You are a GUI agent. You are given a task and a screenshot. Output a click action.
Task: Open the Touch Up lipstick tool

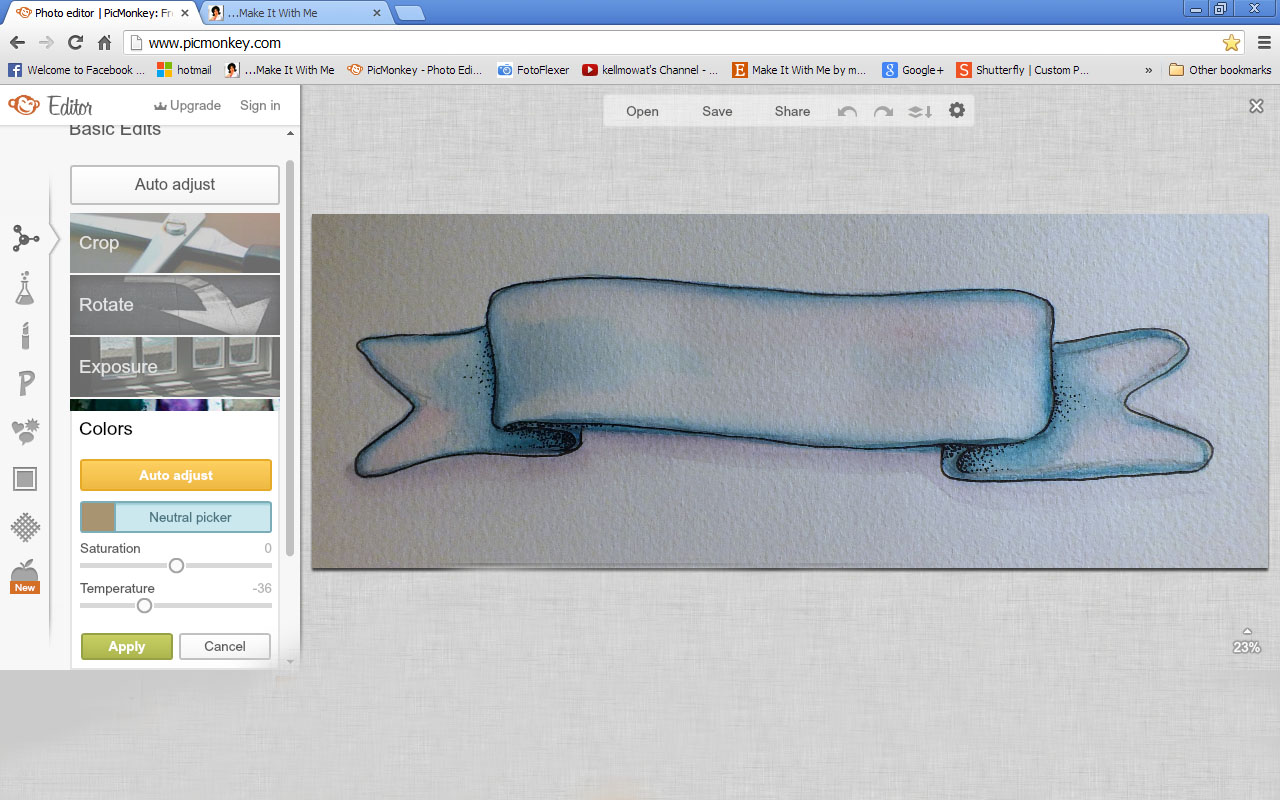pyautogui.click(x=26, y=335)
